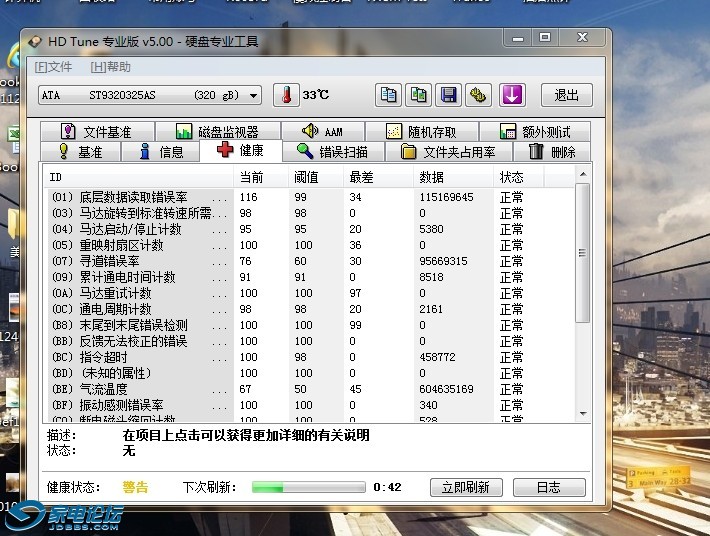Open the [F]文件 menu
The width and height of the screenshot is (710, 536).
pos(53,67)
